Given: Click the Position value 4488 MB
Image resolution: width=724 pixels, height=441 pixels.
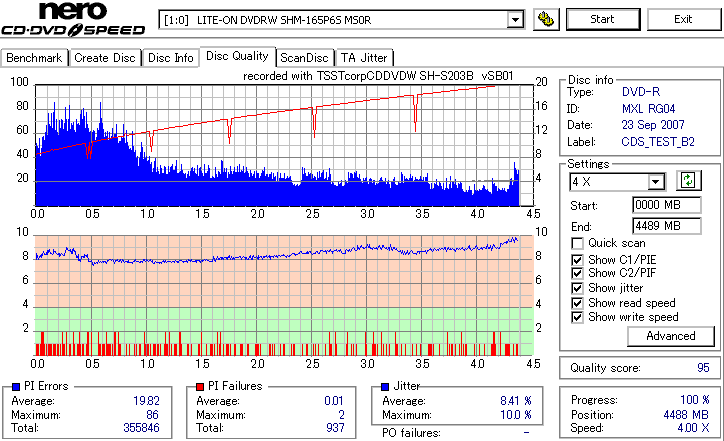Looking at the screenshot, I should (686, 415).
